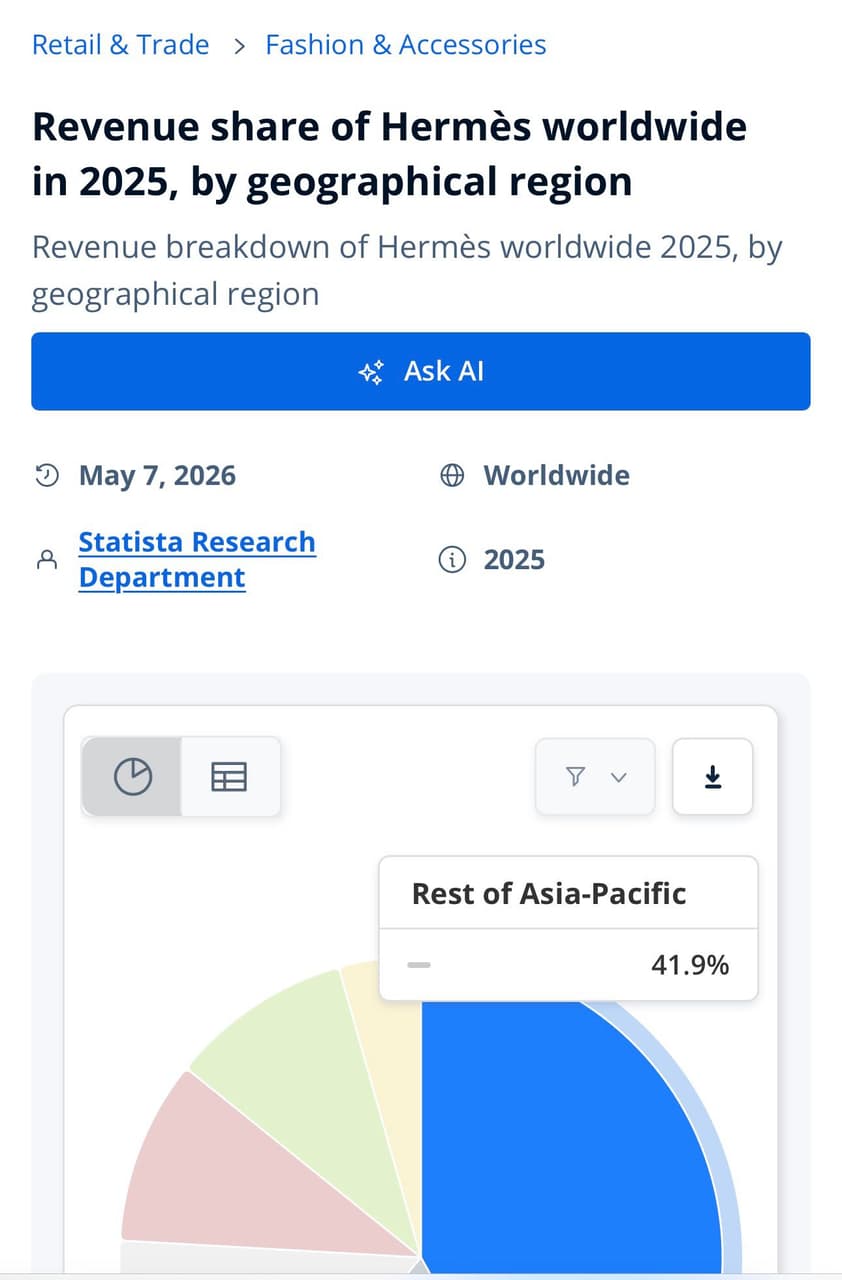Click the 41.9% tooltip value
Image resolution: width=842 pixels, height=1280 pixels.
tap(690, 965)
